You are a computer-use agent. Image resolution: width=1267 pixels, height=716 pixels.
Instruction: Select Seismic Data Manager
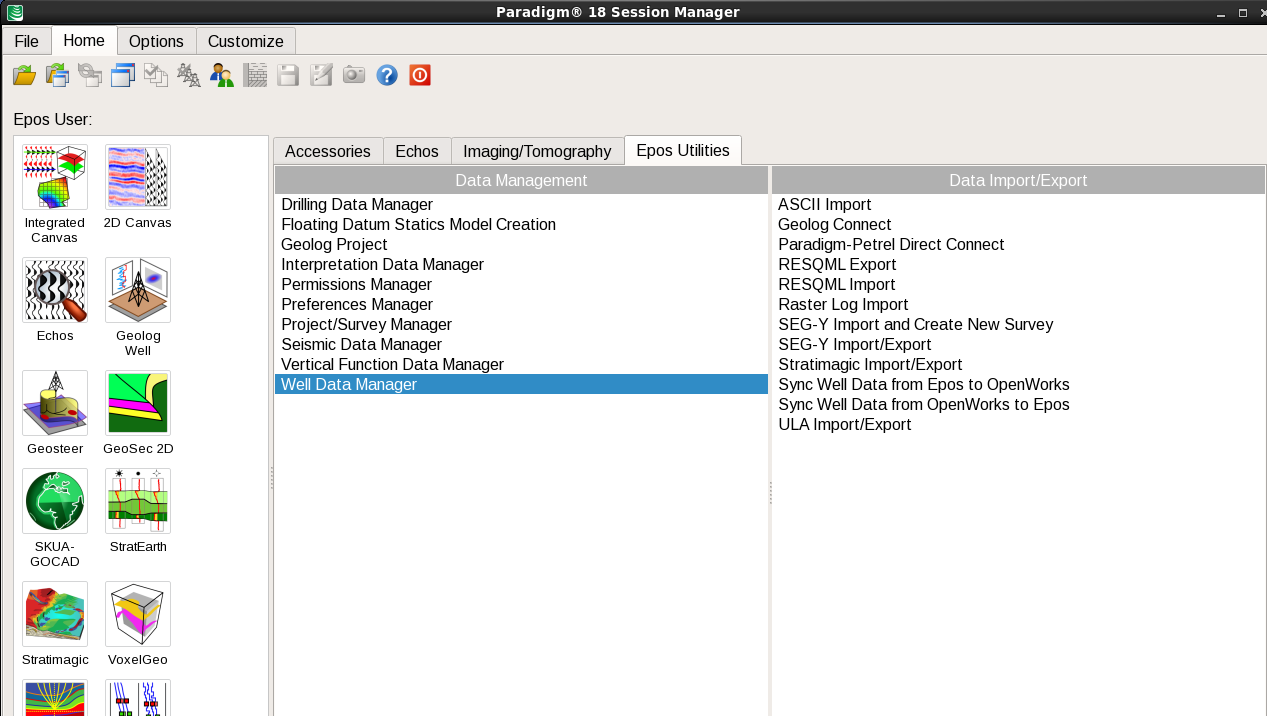pos(521,344)
